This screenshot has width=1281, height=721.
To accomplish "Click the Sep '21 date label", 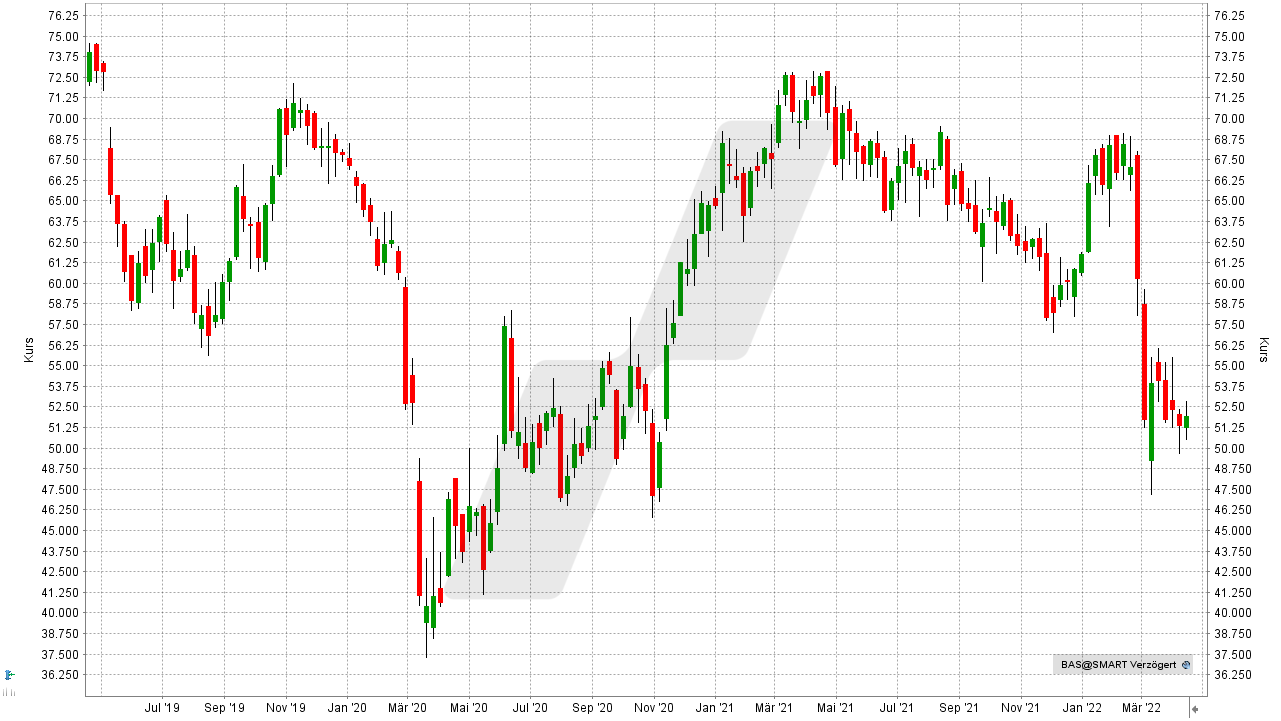I will click(x=959, y=708).
